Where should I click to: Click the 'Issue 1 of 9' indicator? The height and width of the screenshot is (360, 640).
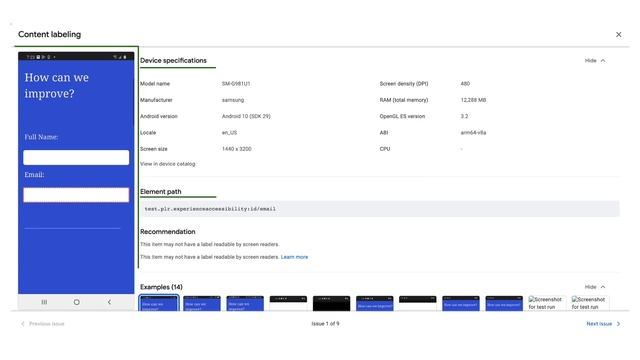point(325,324)
